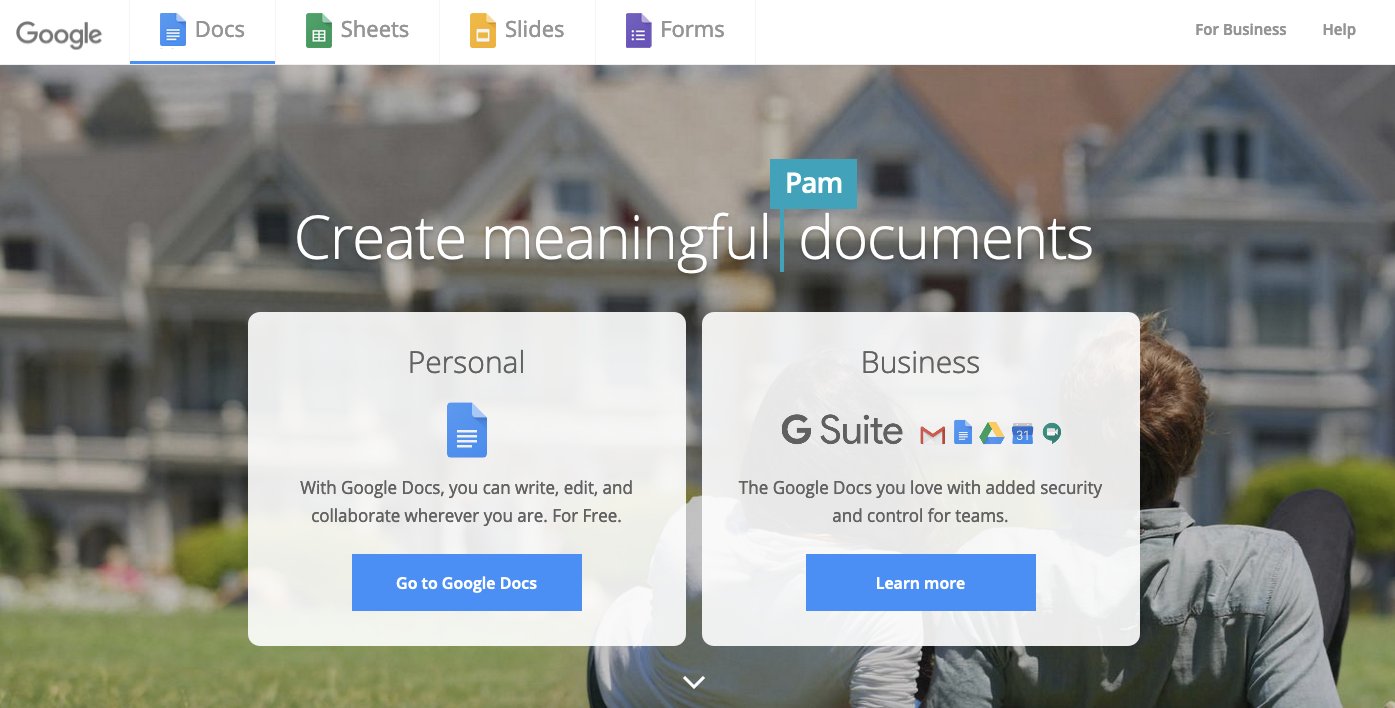Open the Help link
Image resolution: width=1395 pixels, height=708 pixels.
1339,30
